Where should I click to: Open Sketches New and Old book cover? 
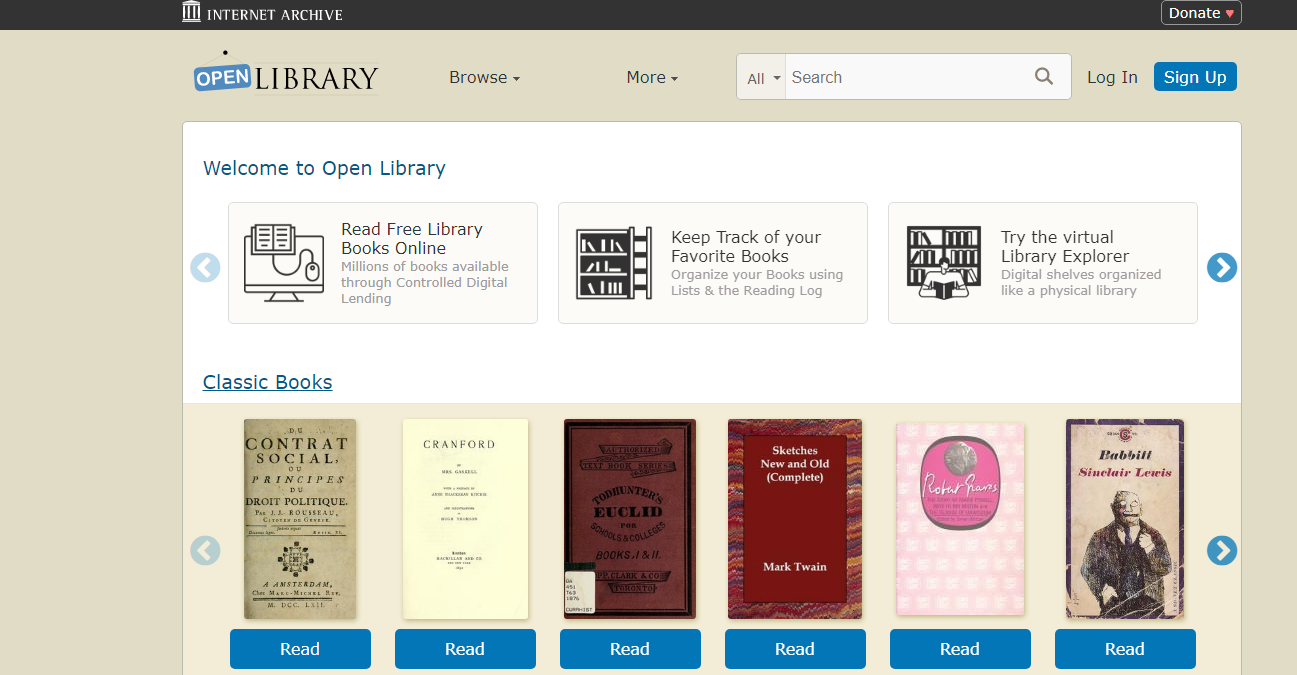(795, 519)
